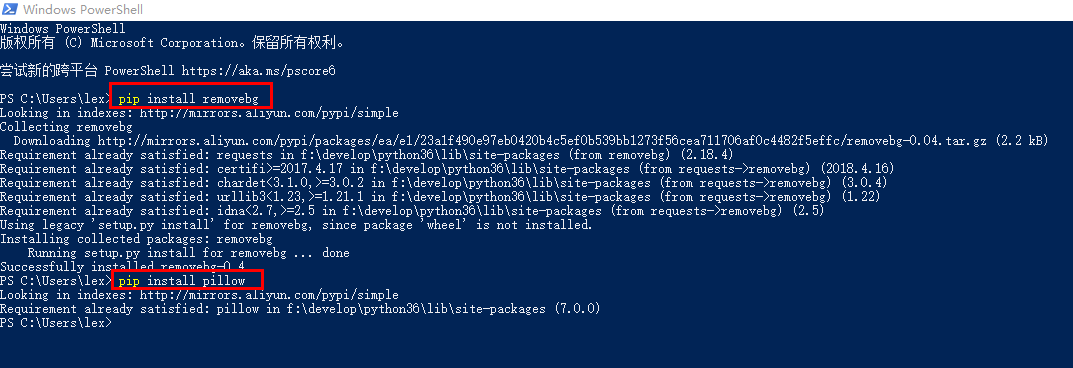Click 'Installing collected packages: removebg' line

click(x=136, y=239)
